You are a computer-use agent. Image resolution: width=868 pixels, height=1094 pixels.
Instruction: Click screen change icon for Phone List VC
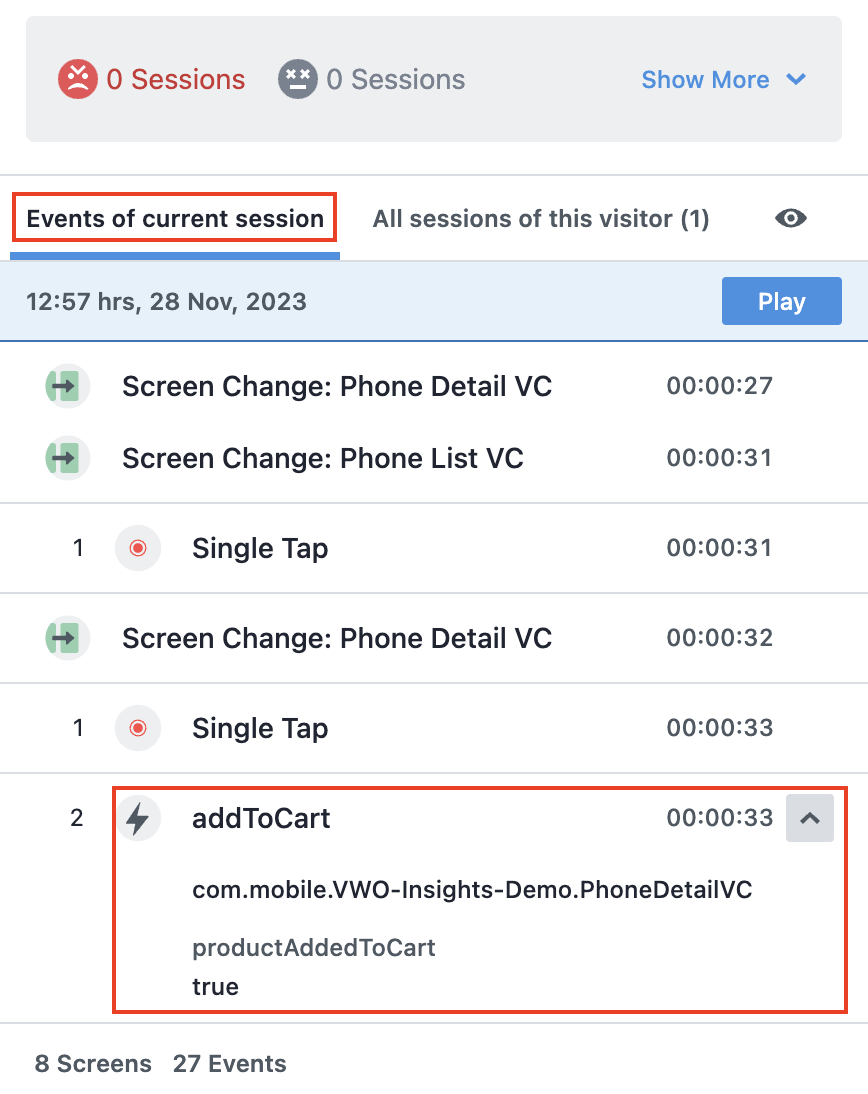(67, 458)
